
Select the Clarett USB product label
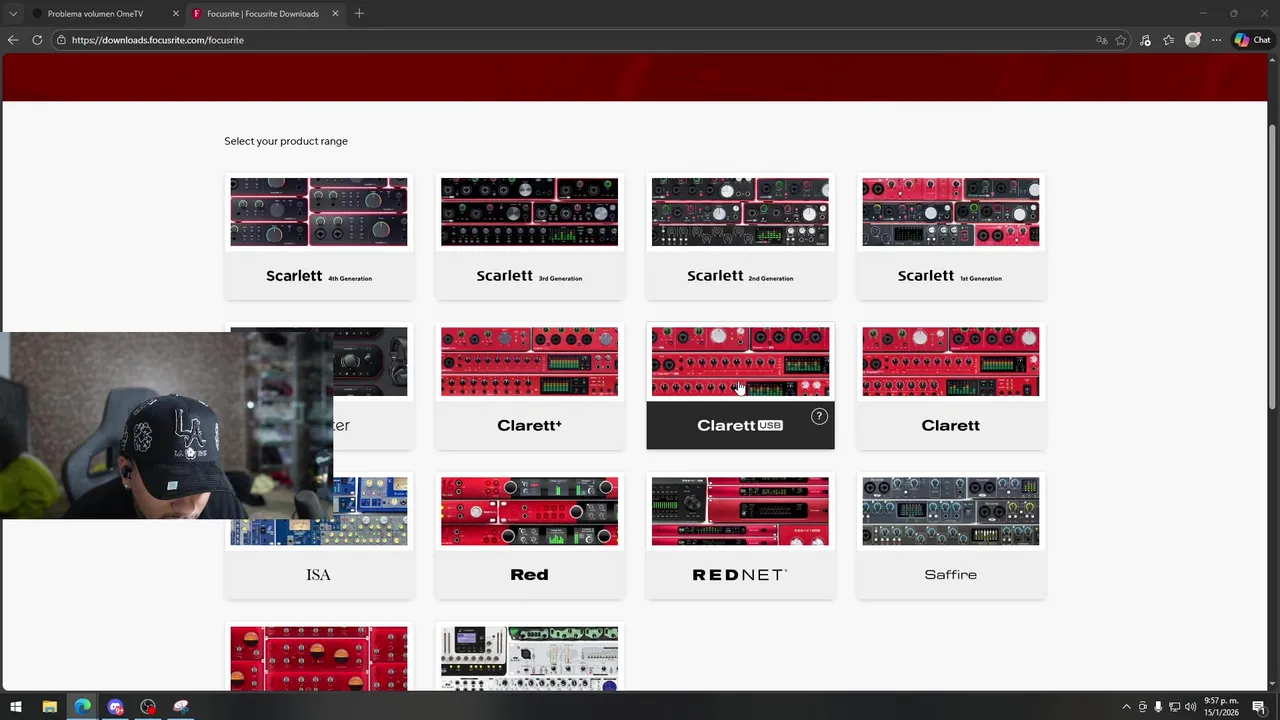(740, 425)
